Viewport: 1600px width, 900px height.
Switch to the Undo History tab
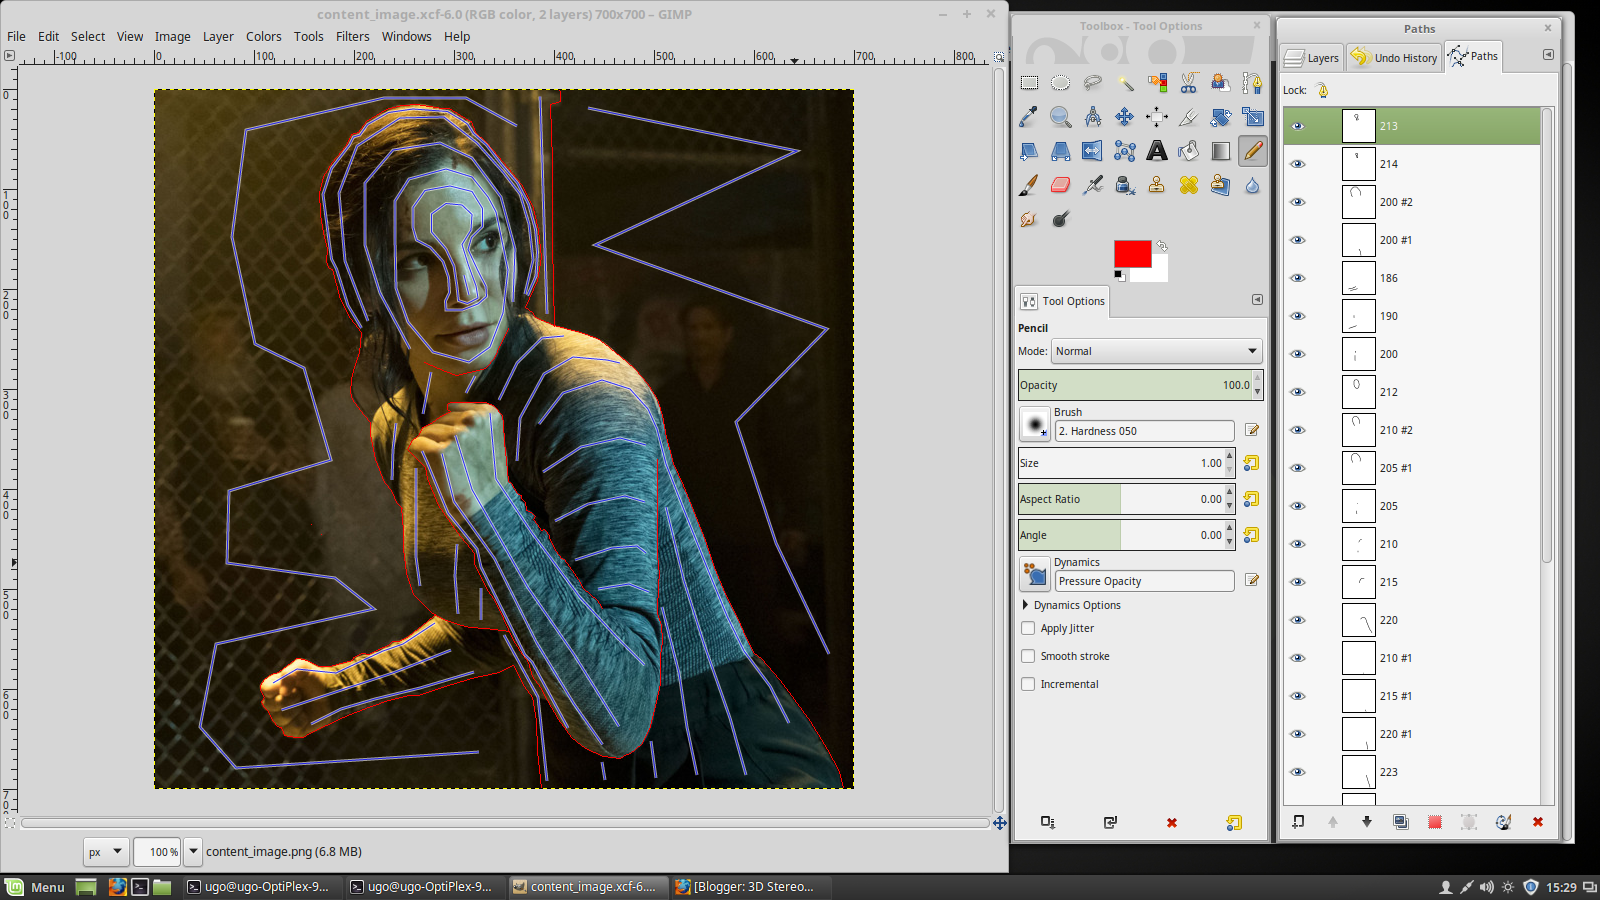[1395, 58]
